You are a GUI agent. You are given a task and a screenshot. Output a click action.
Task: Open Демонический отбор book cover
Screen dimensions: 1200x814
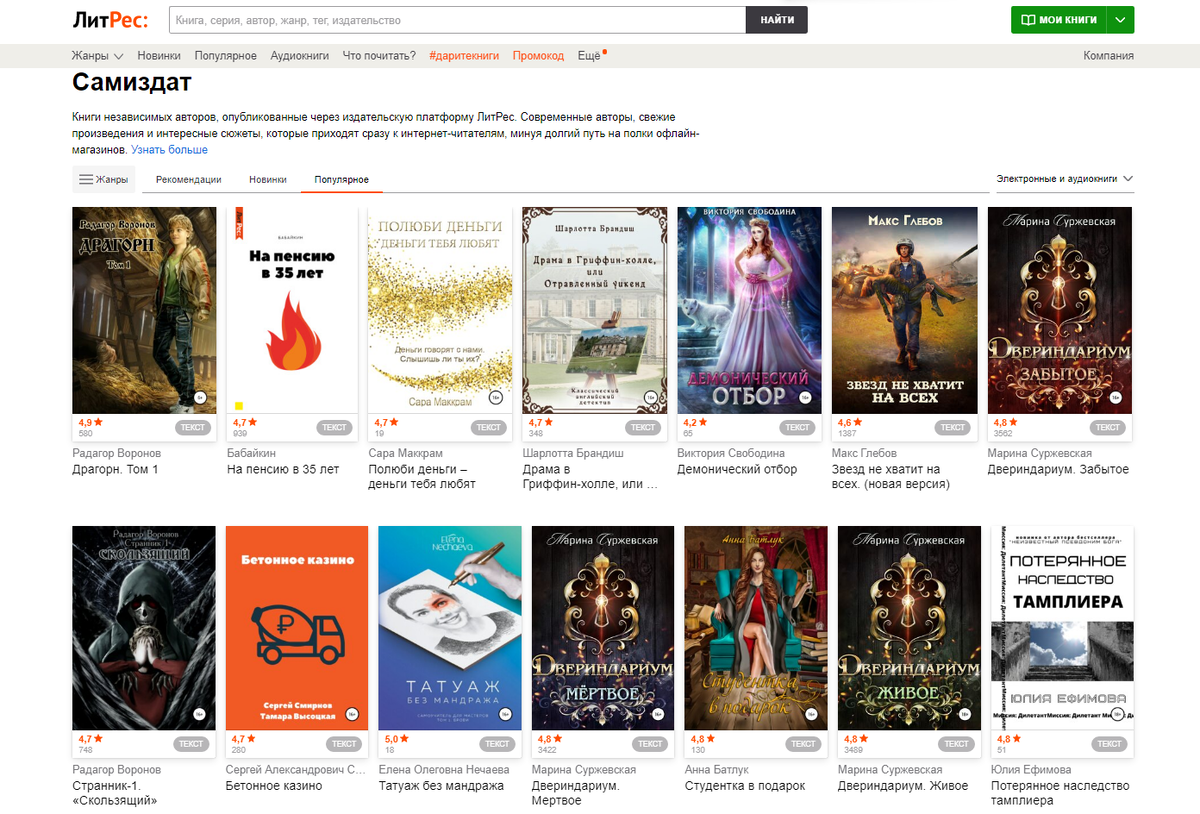pos(749,310)
